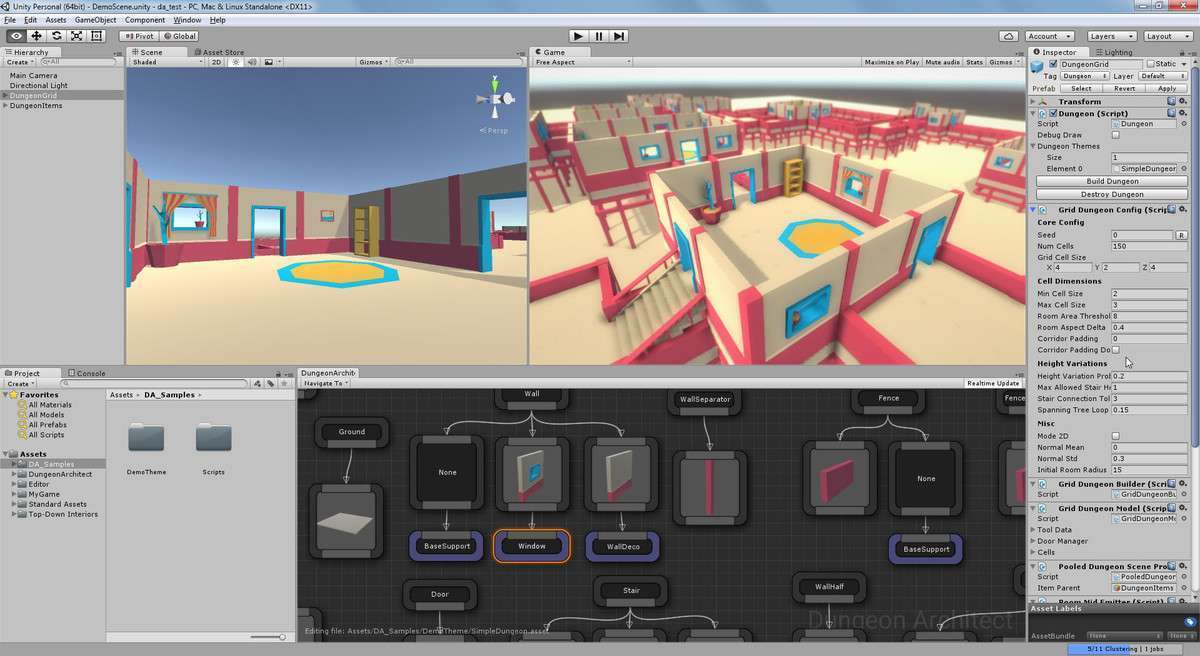Open the Layout dropdown
The width and height of the screenshot is (1200, 656).
click(x=1166, y=36)
